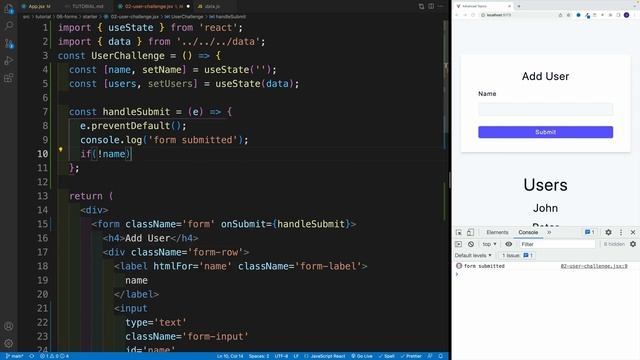Open the Explorer view in VS Code
Image resolution: width=640 pixels, height=360 pixels.
click(9, 9)
